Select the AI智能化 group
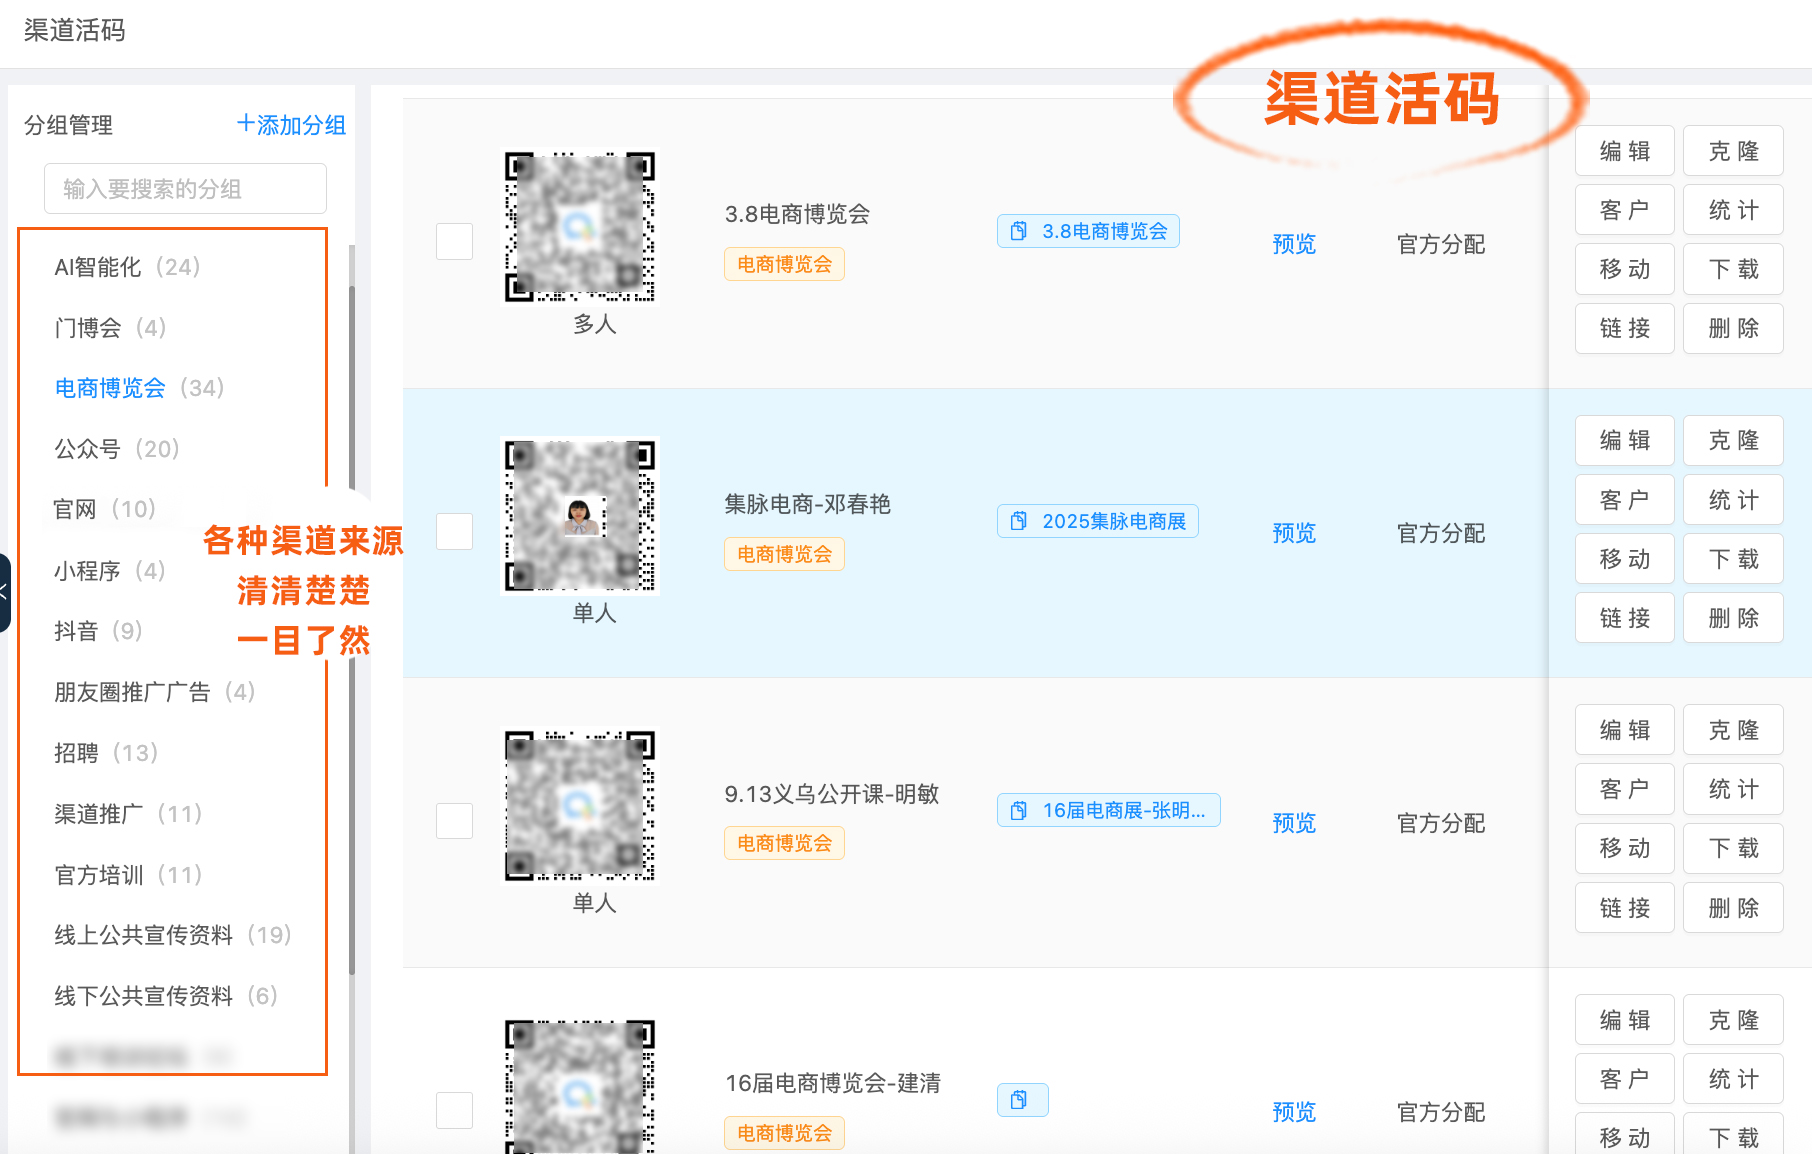Screen dimensions: 1812x1154 click(x=127, y=267)
